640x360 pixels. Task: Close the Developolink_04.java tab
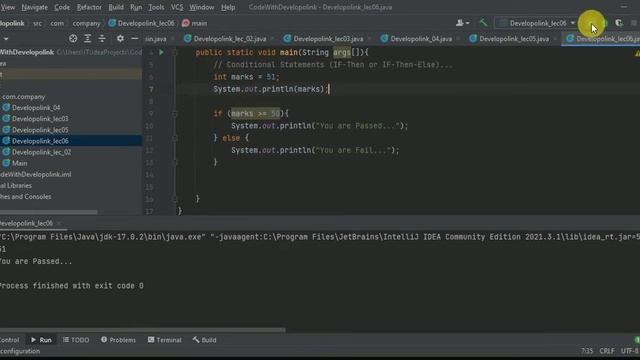click(458, 39)
